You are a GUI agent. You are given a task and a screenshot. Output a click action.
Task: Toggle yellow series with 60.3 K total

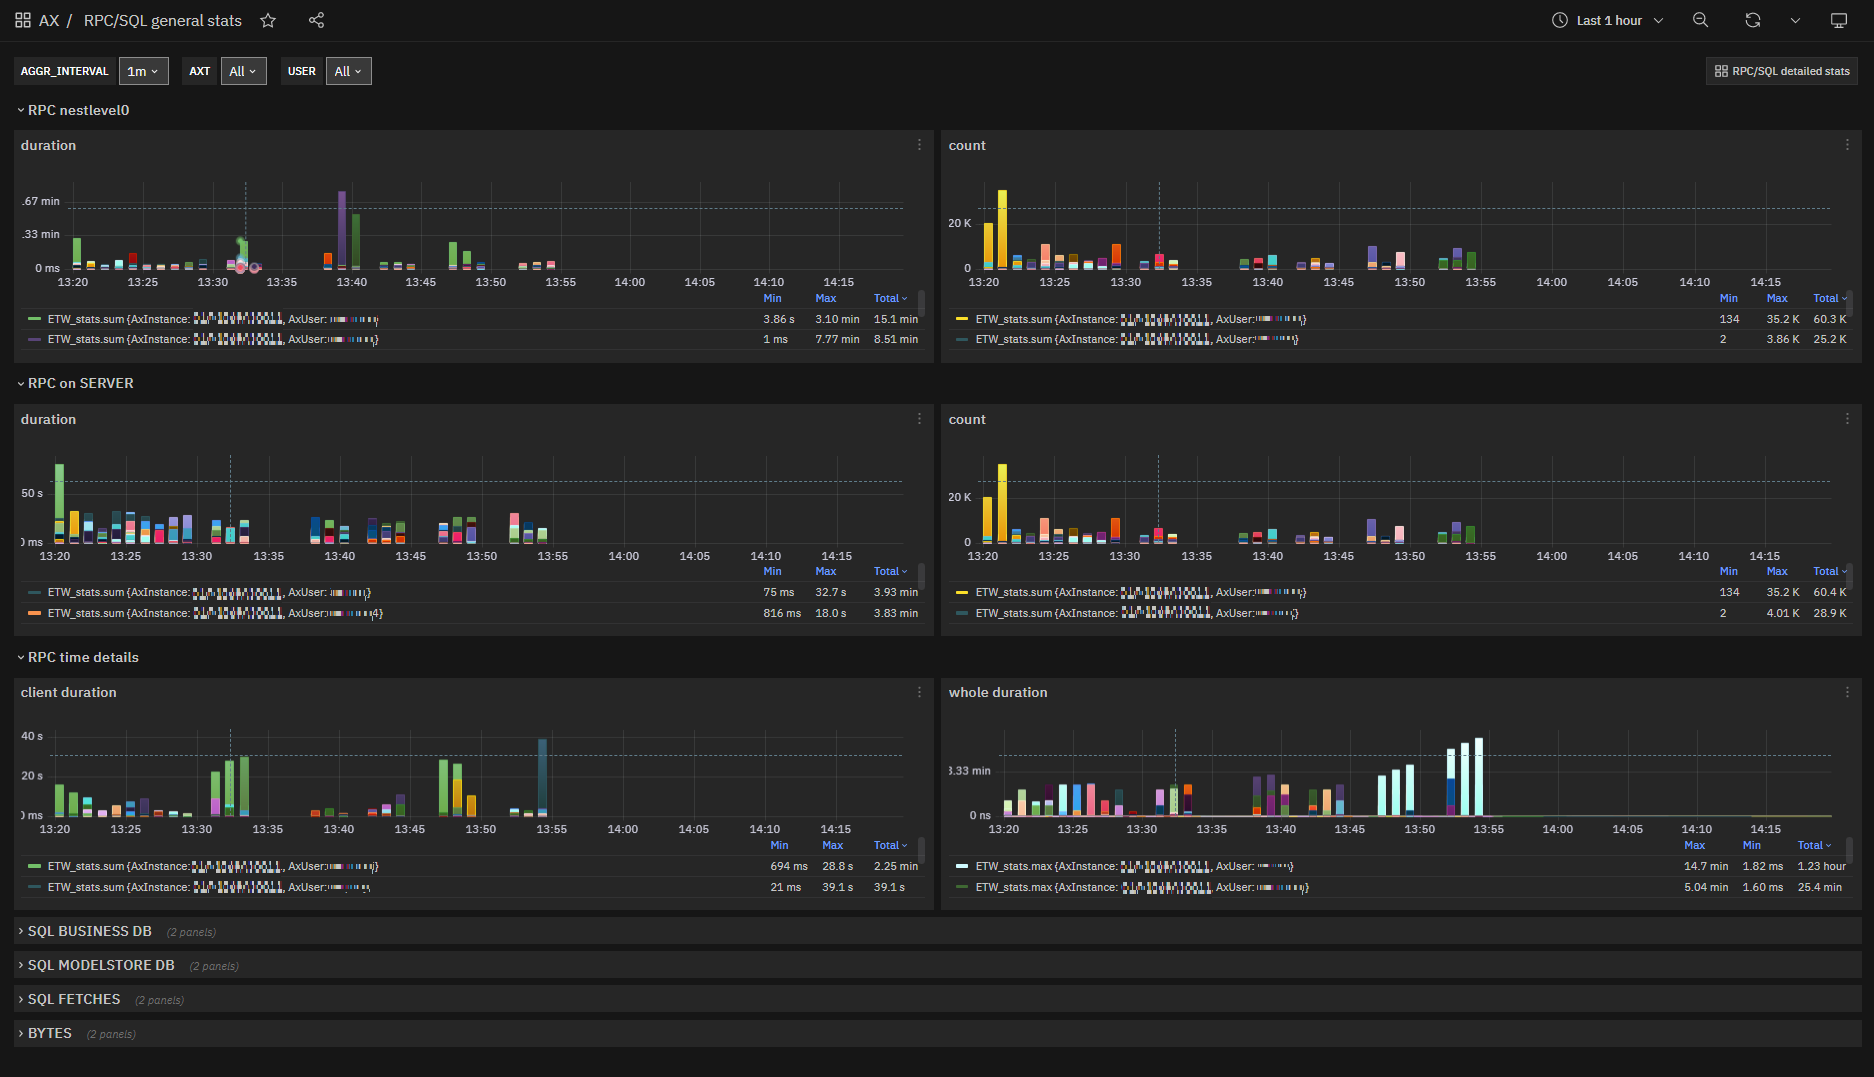[1140, 319]
